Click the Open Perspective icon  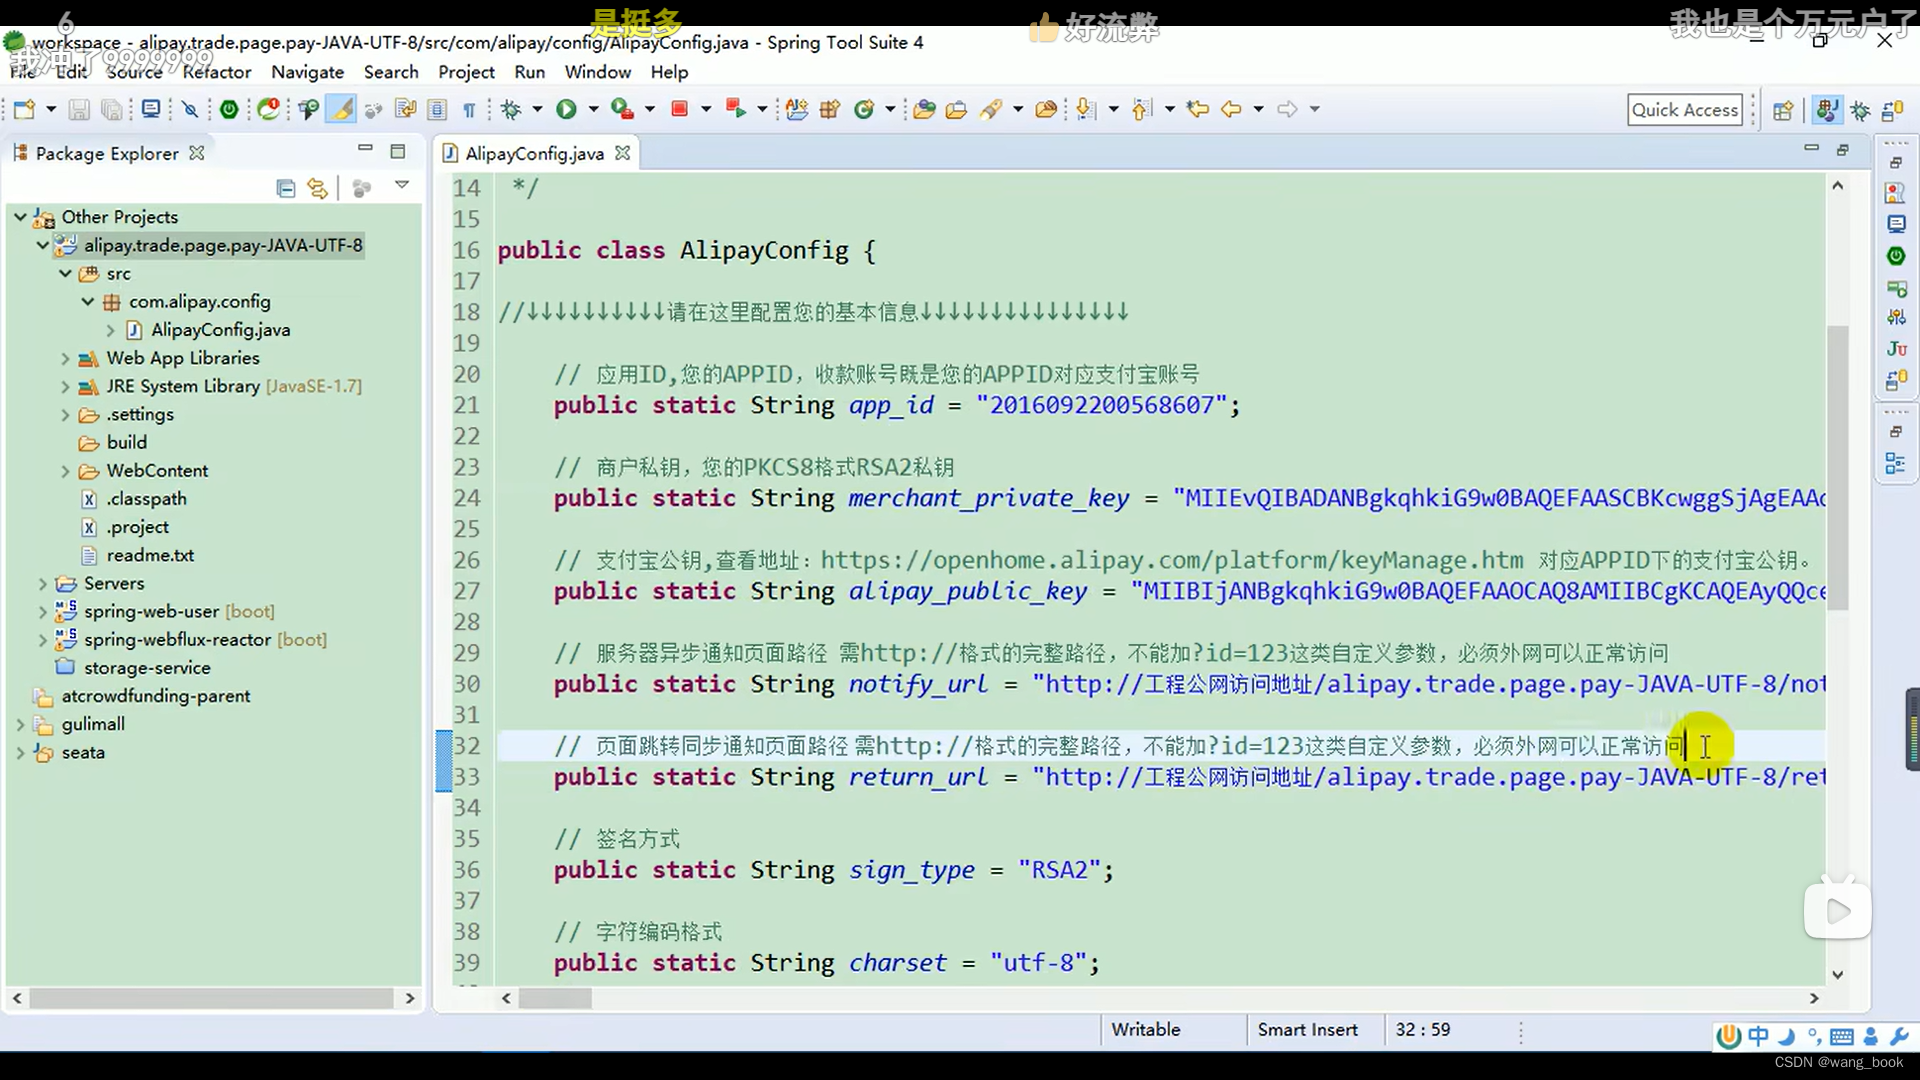[1783, 110]
